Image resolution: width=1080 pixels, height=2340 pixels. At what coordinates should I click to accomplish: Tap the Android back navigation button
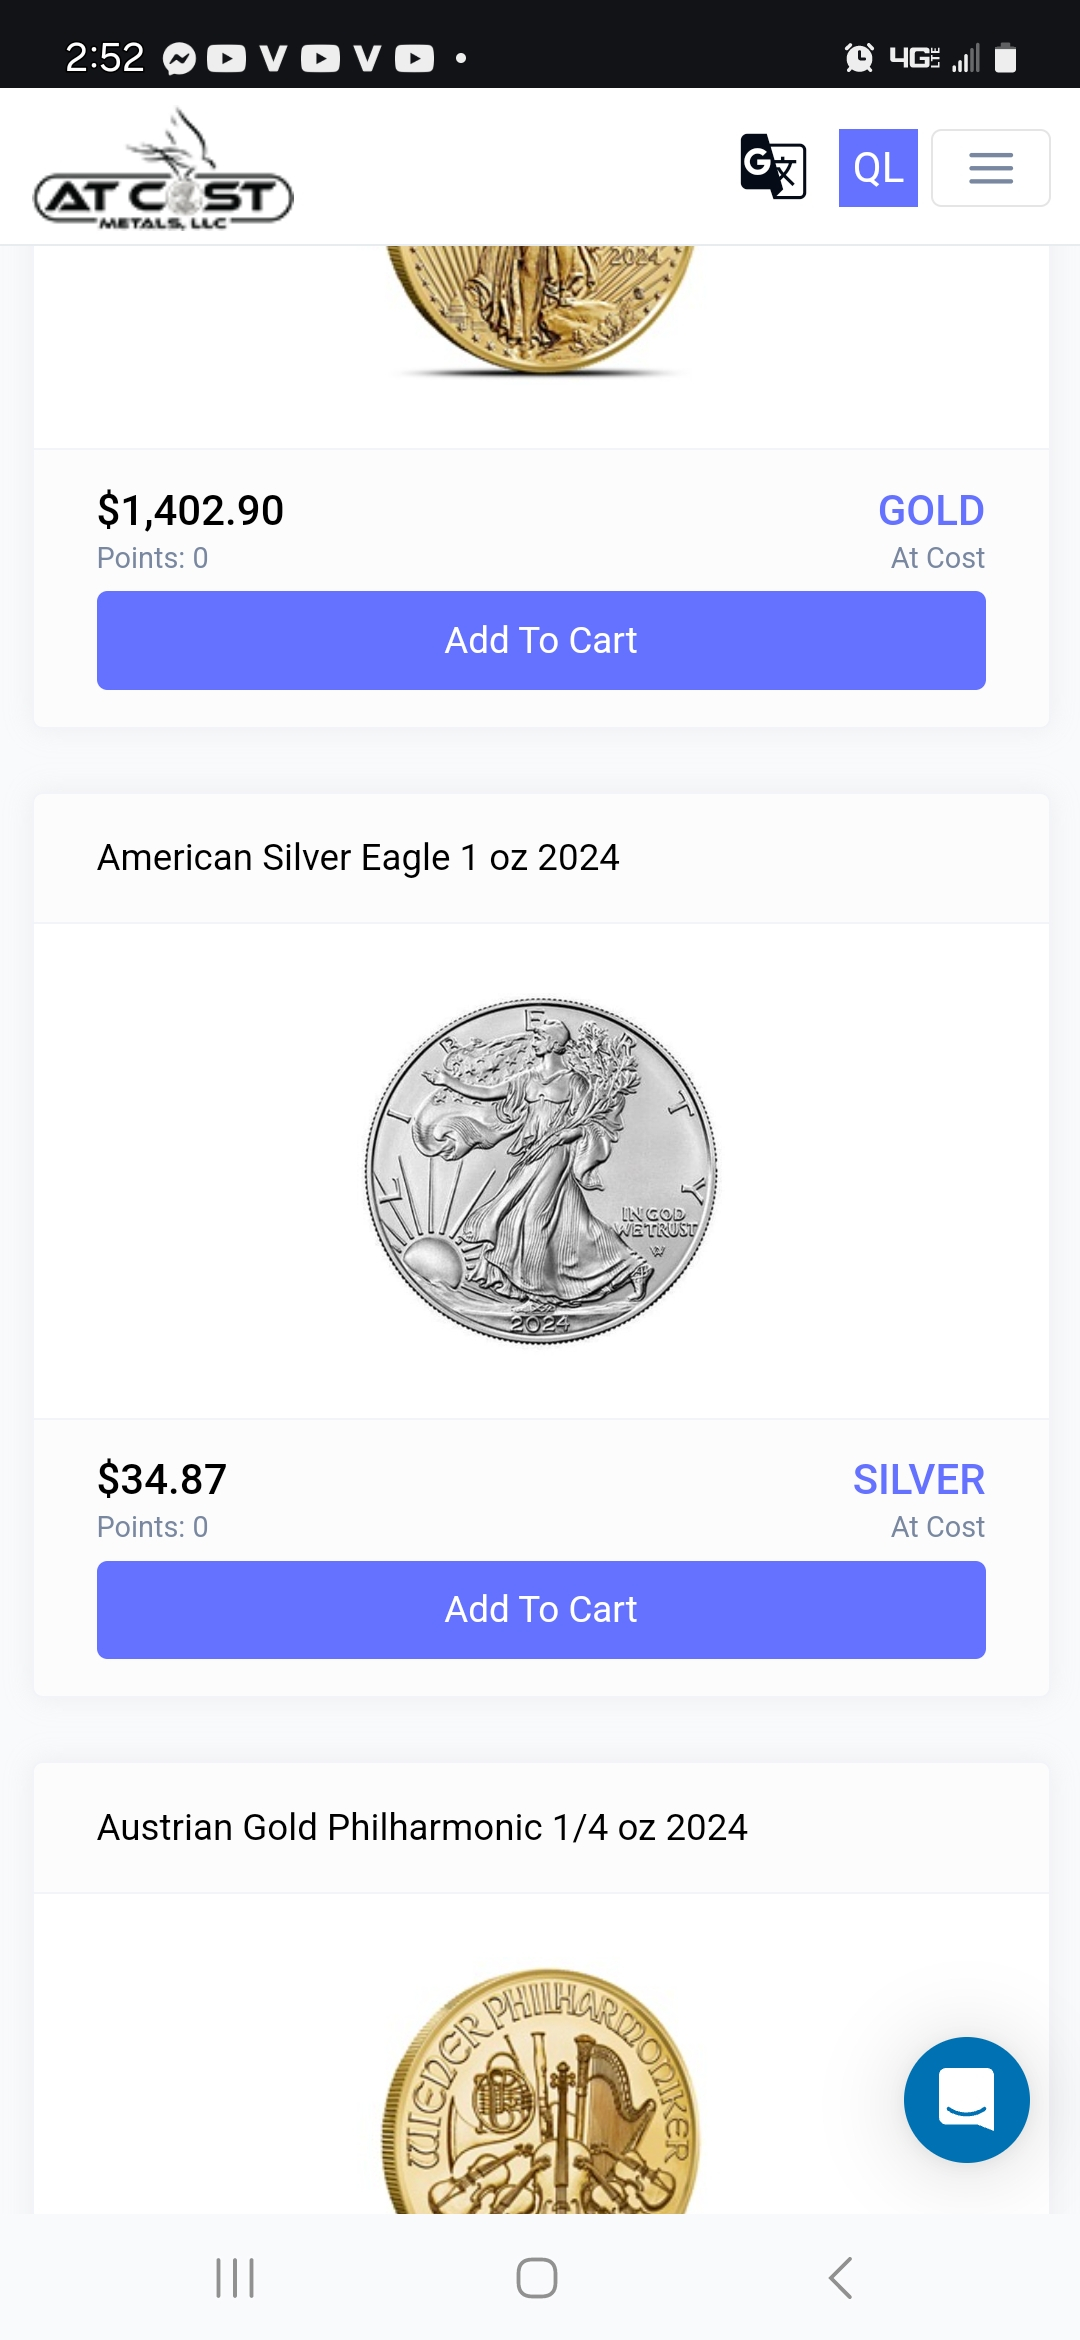coord(841,2278)
